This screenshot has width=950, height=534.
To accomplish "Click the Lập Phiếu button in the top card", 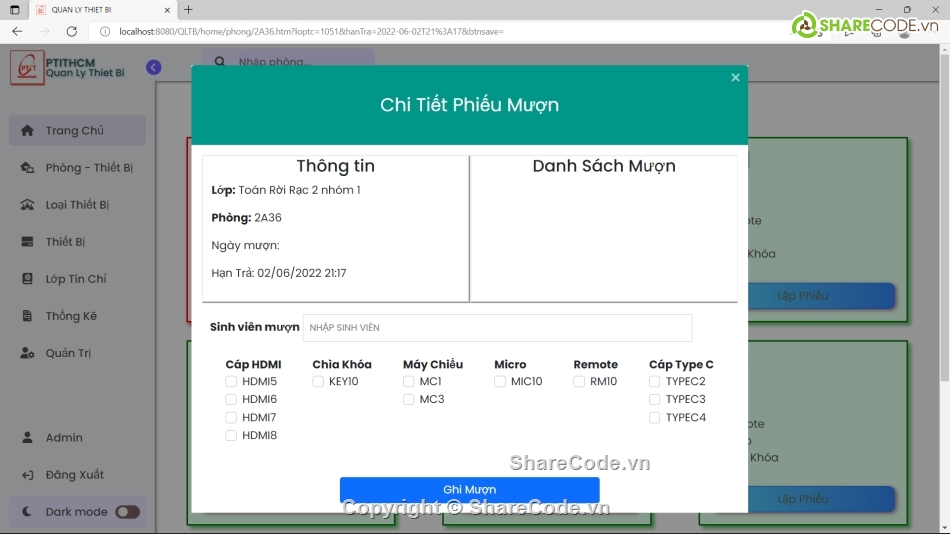I will 802,296.
